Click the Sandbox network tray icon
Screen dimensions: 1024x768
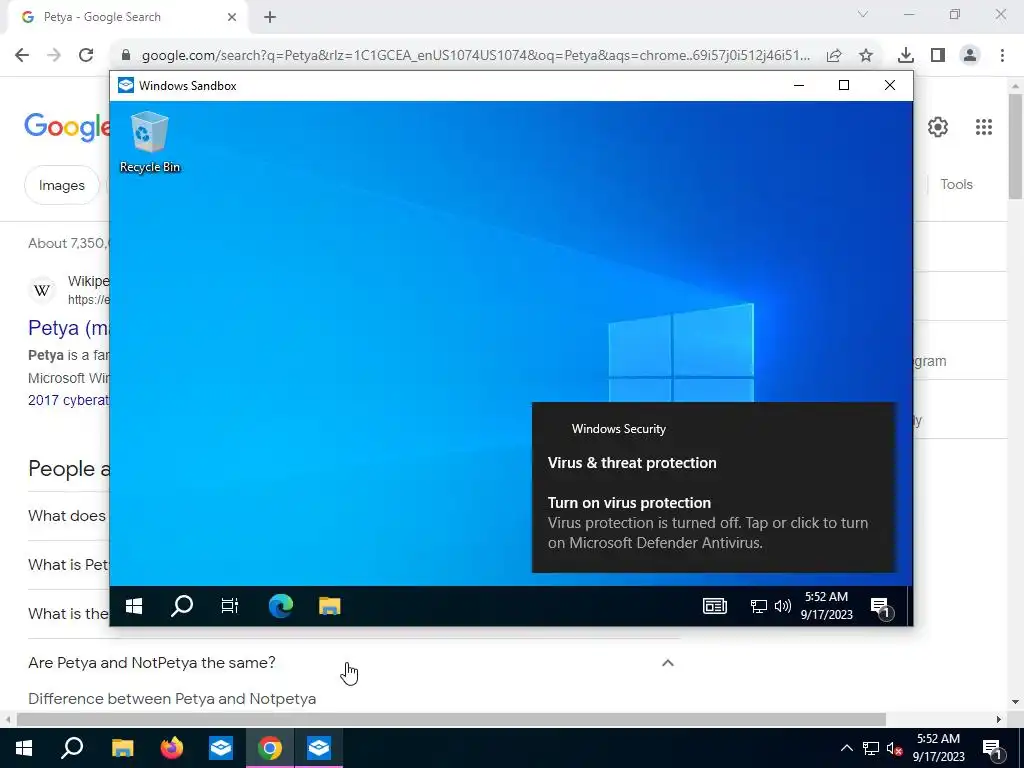coord(758,607)
